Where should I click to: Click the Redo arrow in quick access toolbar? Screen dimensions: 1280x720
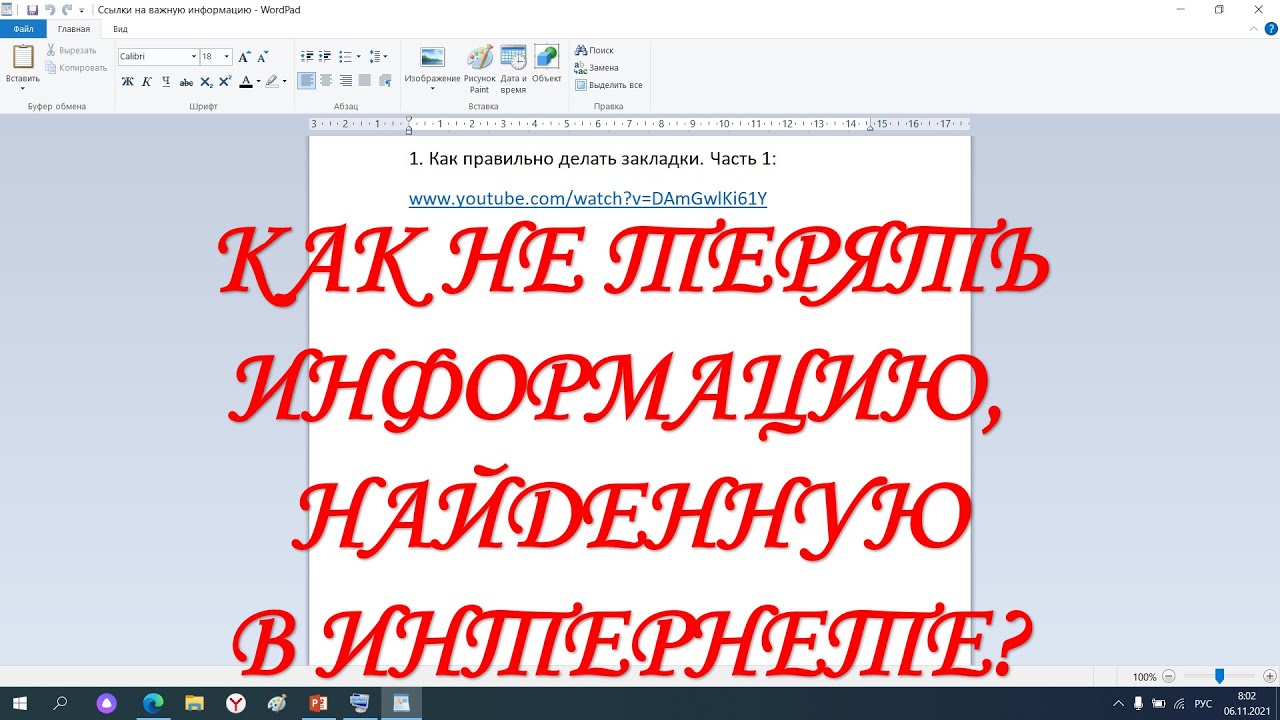(x=66, y=9)
